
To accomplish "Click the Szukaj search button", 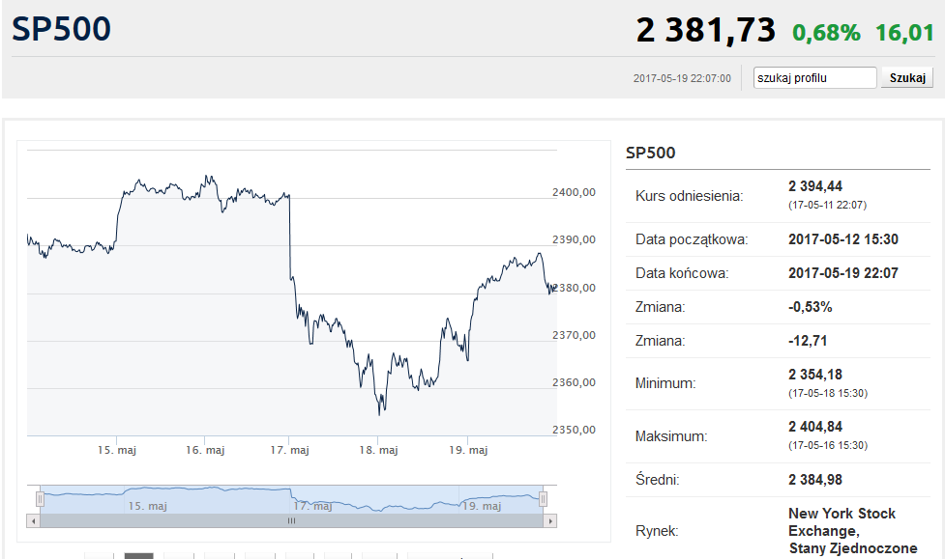I will tap(907, 78).
